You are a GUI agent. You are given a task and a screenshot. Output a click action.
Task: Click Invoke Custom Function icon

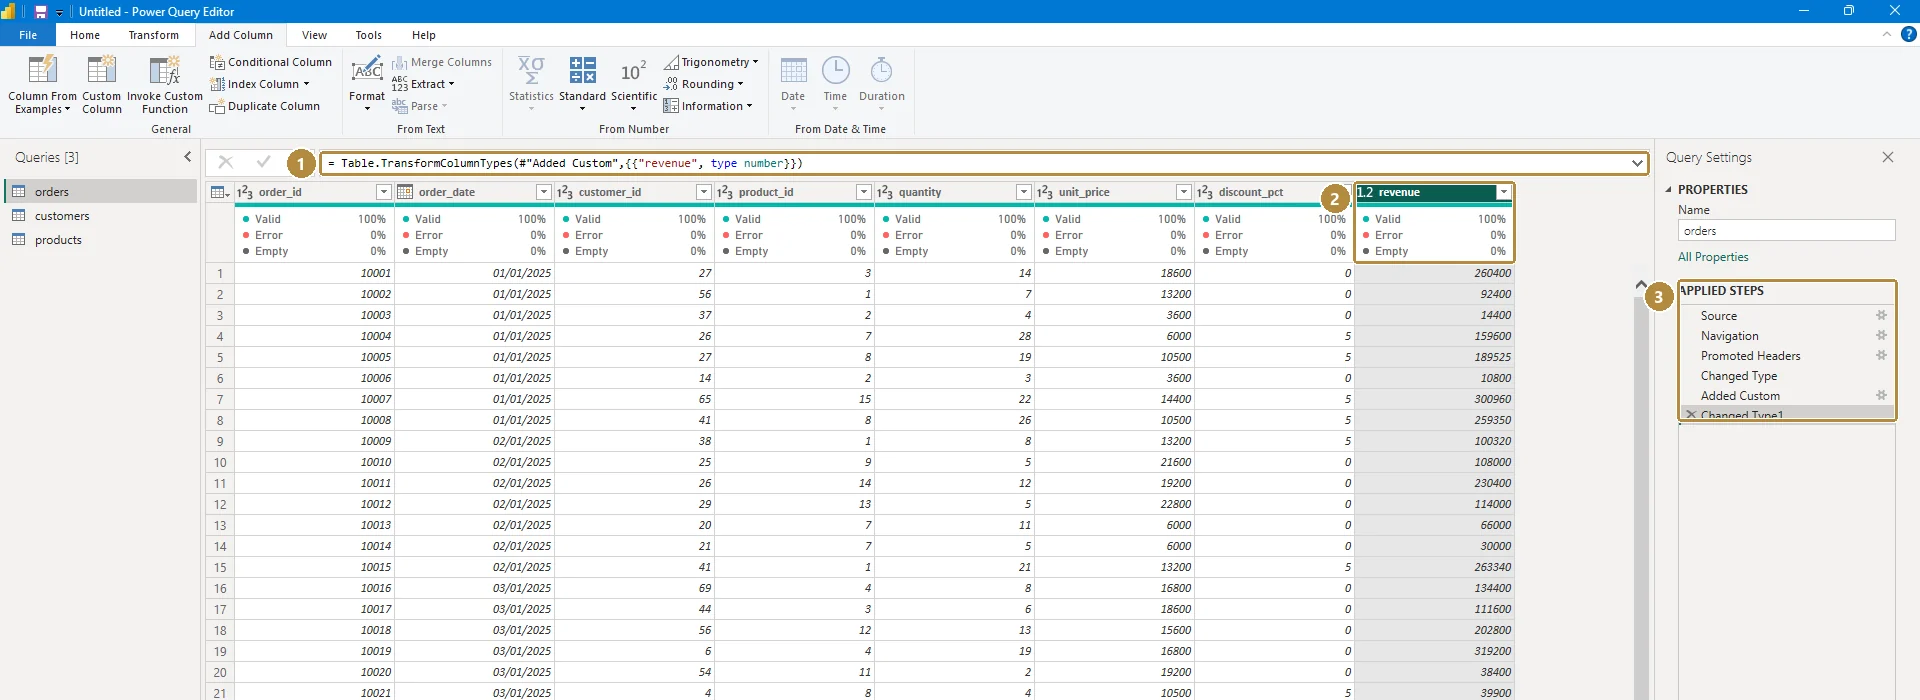point(164,70)
